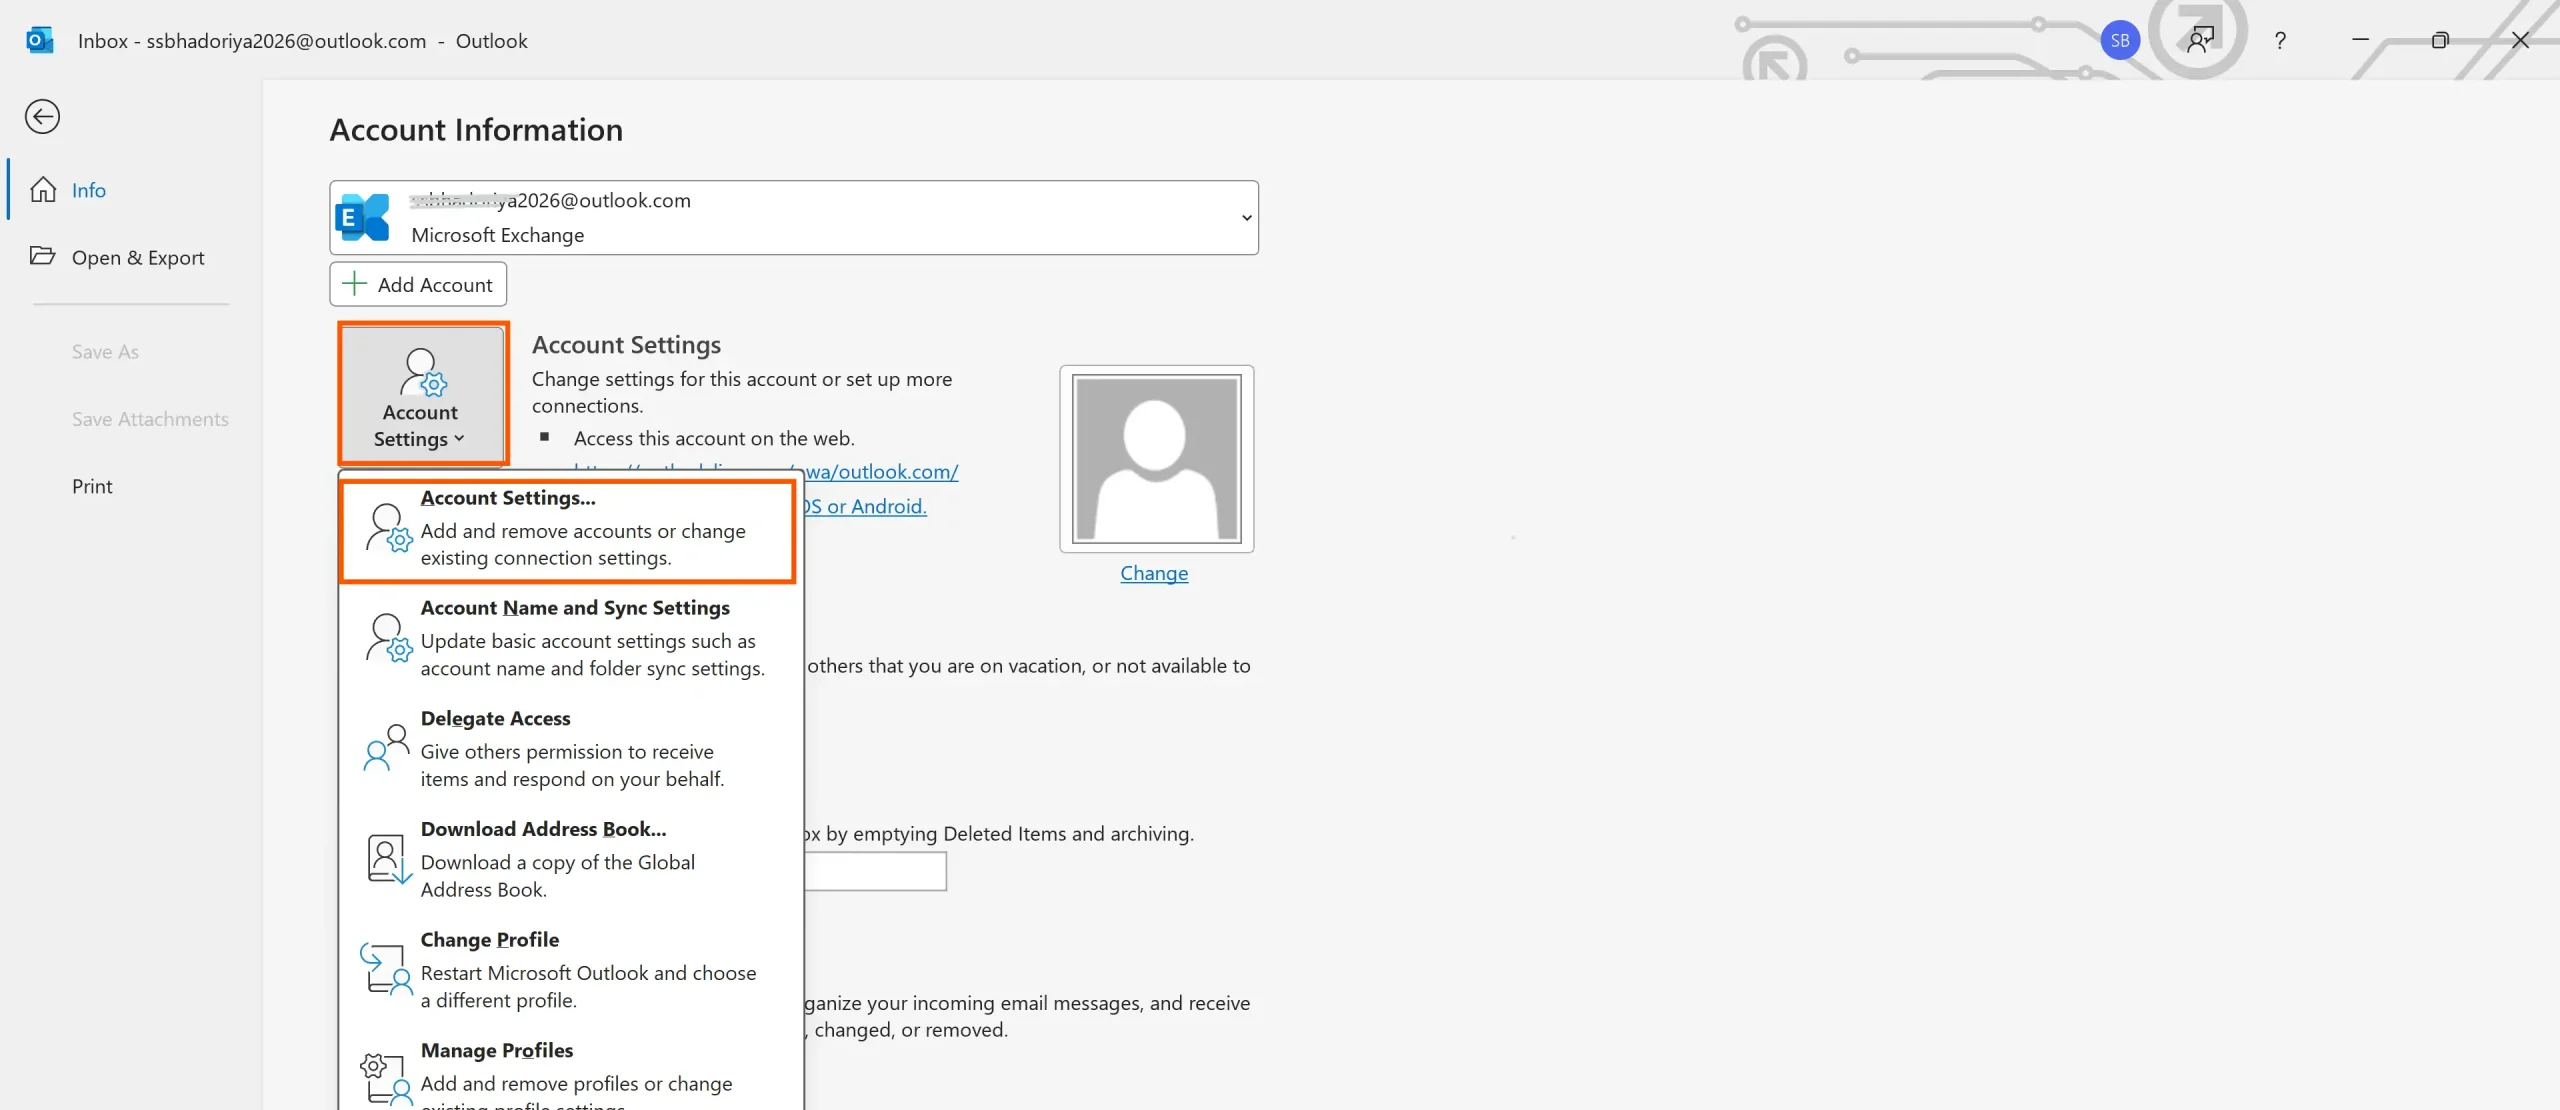
Task: Open Help question mark icon
Action: [2280, 41]
